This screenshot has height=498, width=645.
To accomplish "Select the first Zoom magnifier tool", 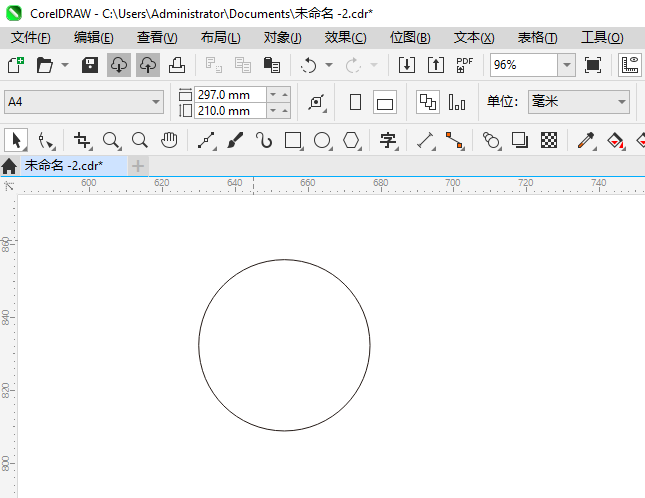I will coord(111,140).
